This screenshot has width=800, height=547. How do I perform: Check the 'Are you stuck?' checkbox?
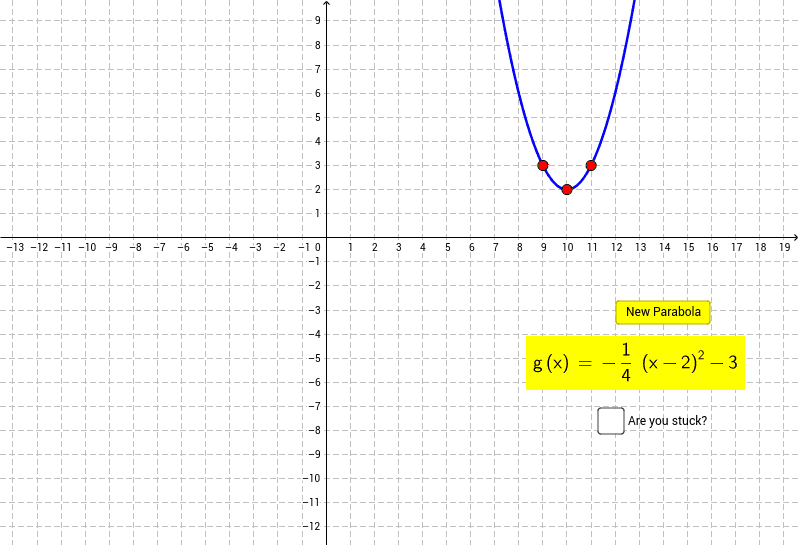pos(611,421)
